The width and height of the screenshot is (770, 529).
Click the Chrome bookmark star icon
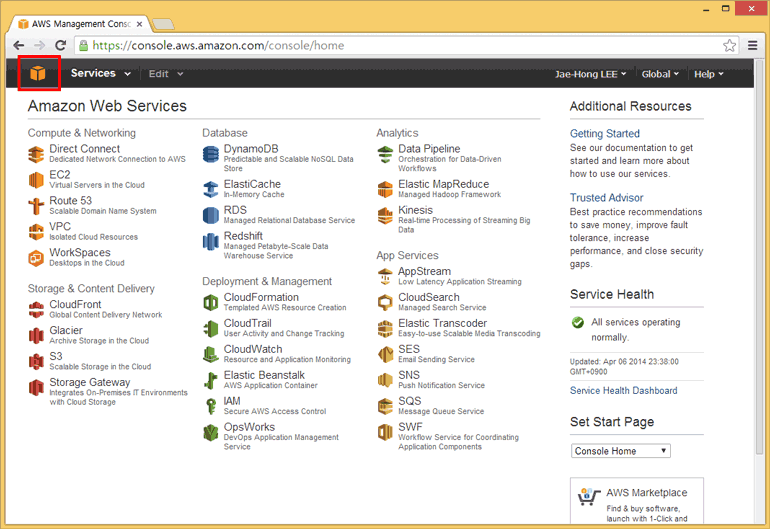[x=729, y=45]
